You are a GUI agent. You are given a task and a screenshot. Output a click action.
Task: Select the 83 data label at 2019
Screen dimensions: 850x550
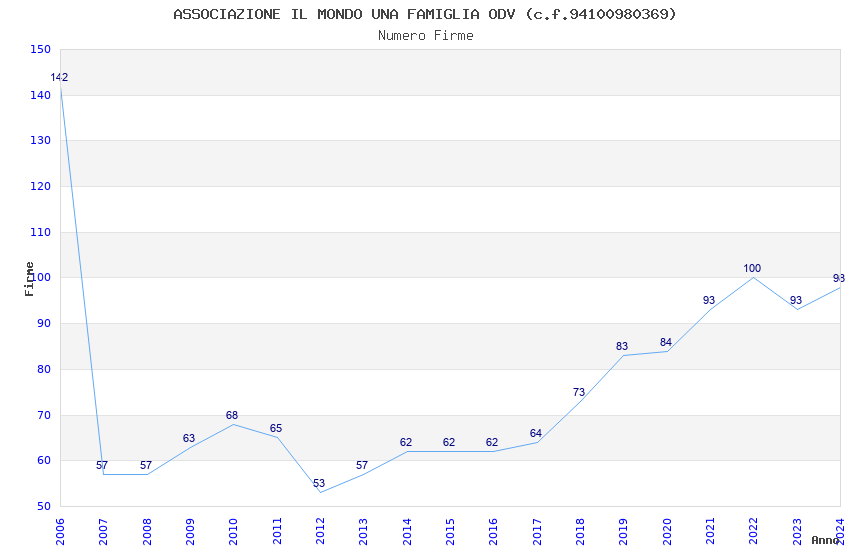622,346
